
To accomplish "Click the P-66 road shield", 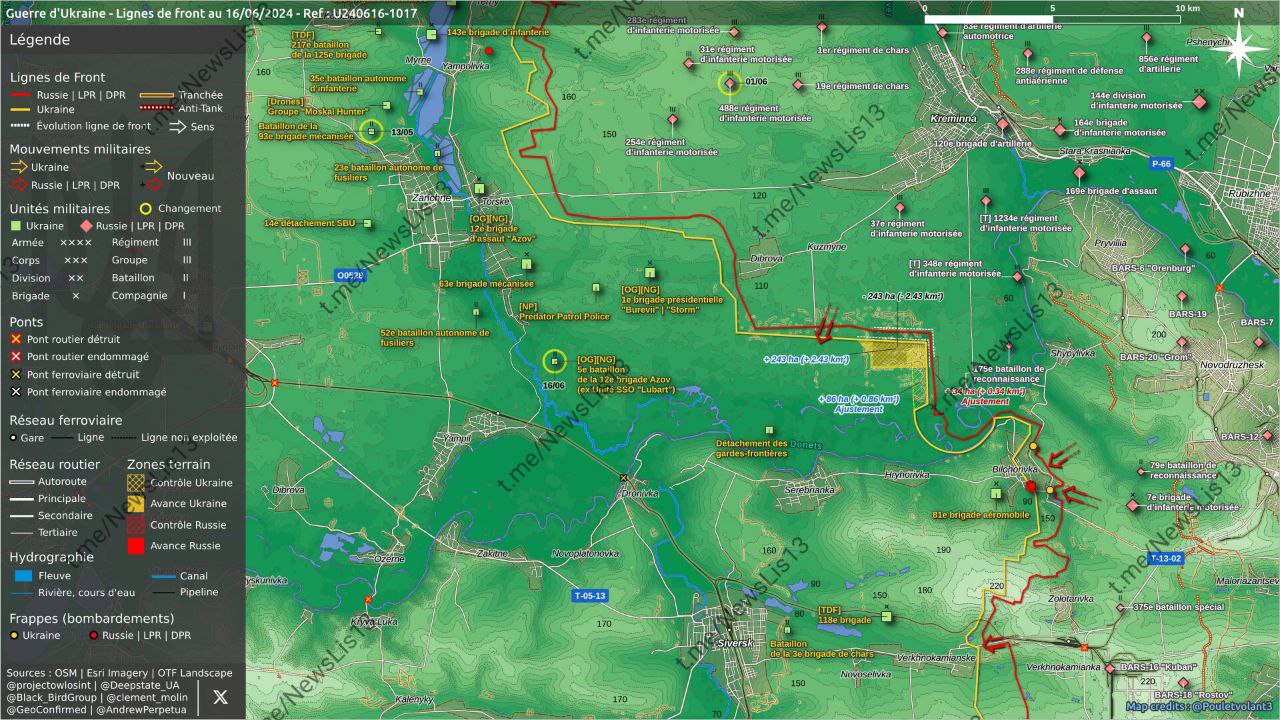I will 1161,164.
